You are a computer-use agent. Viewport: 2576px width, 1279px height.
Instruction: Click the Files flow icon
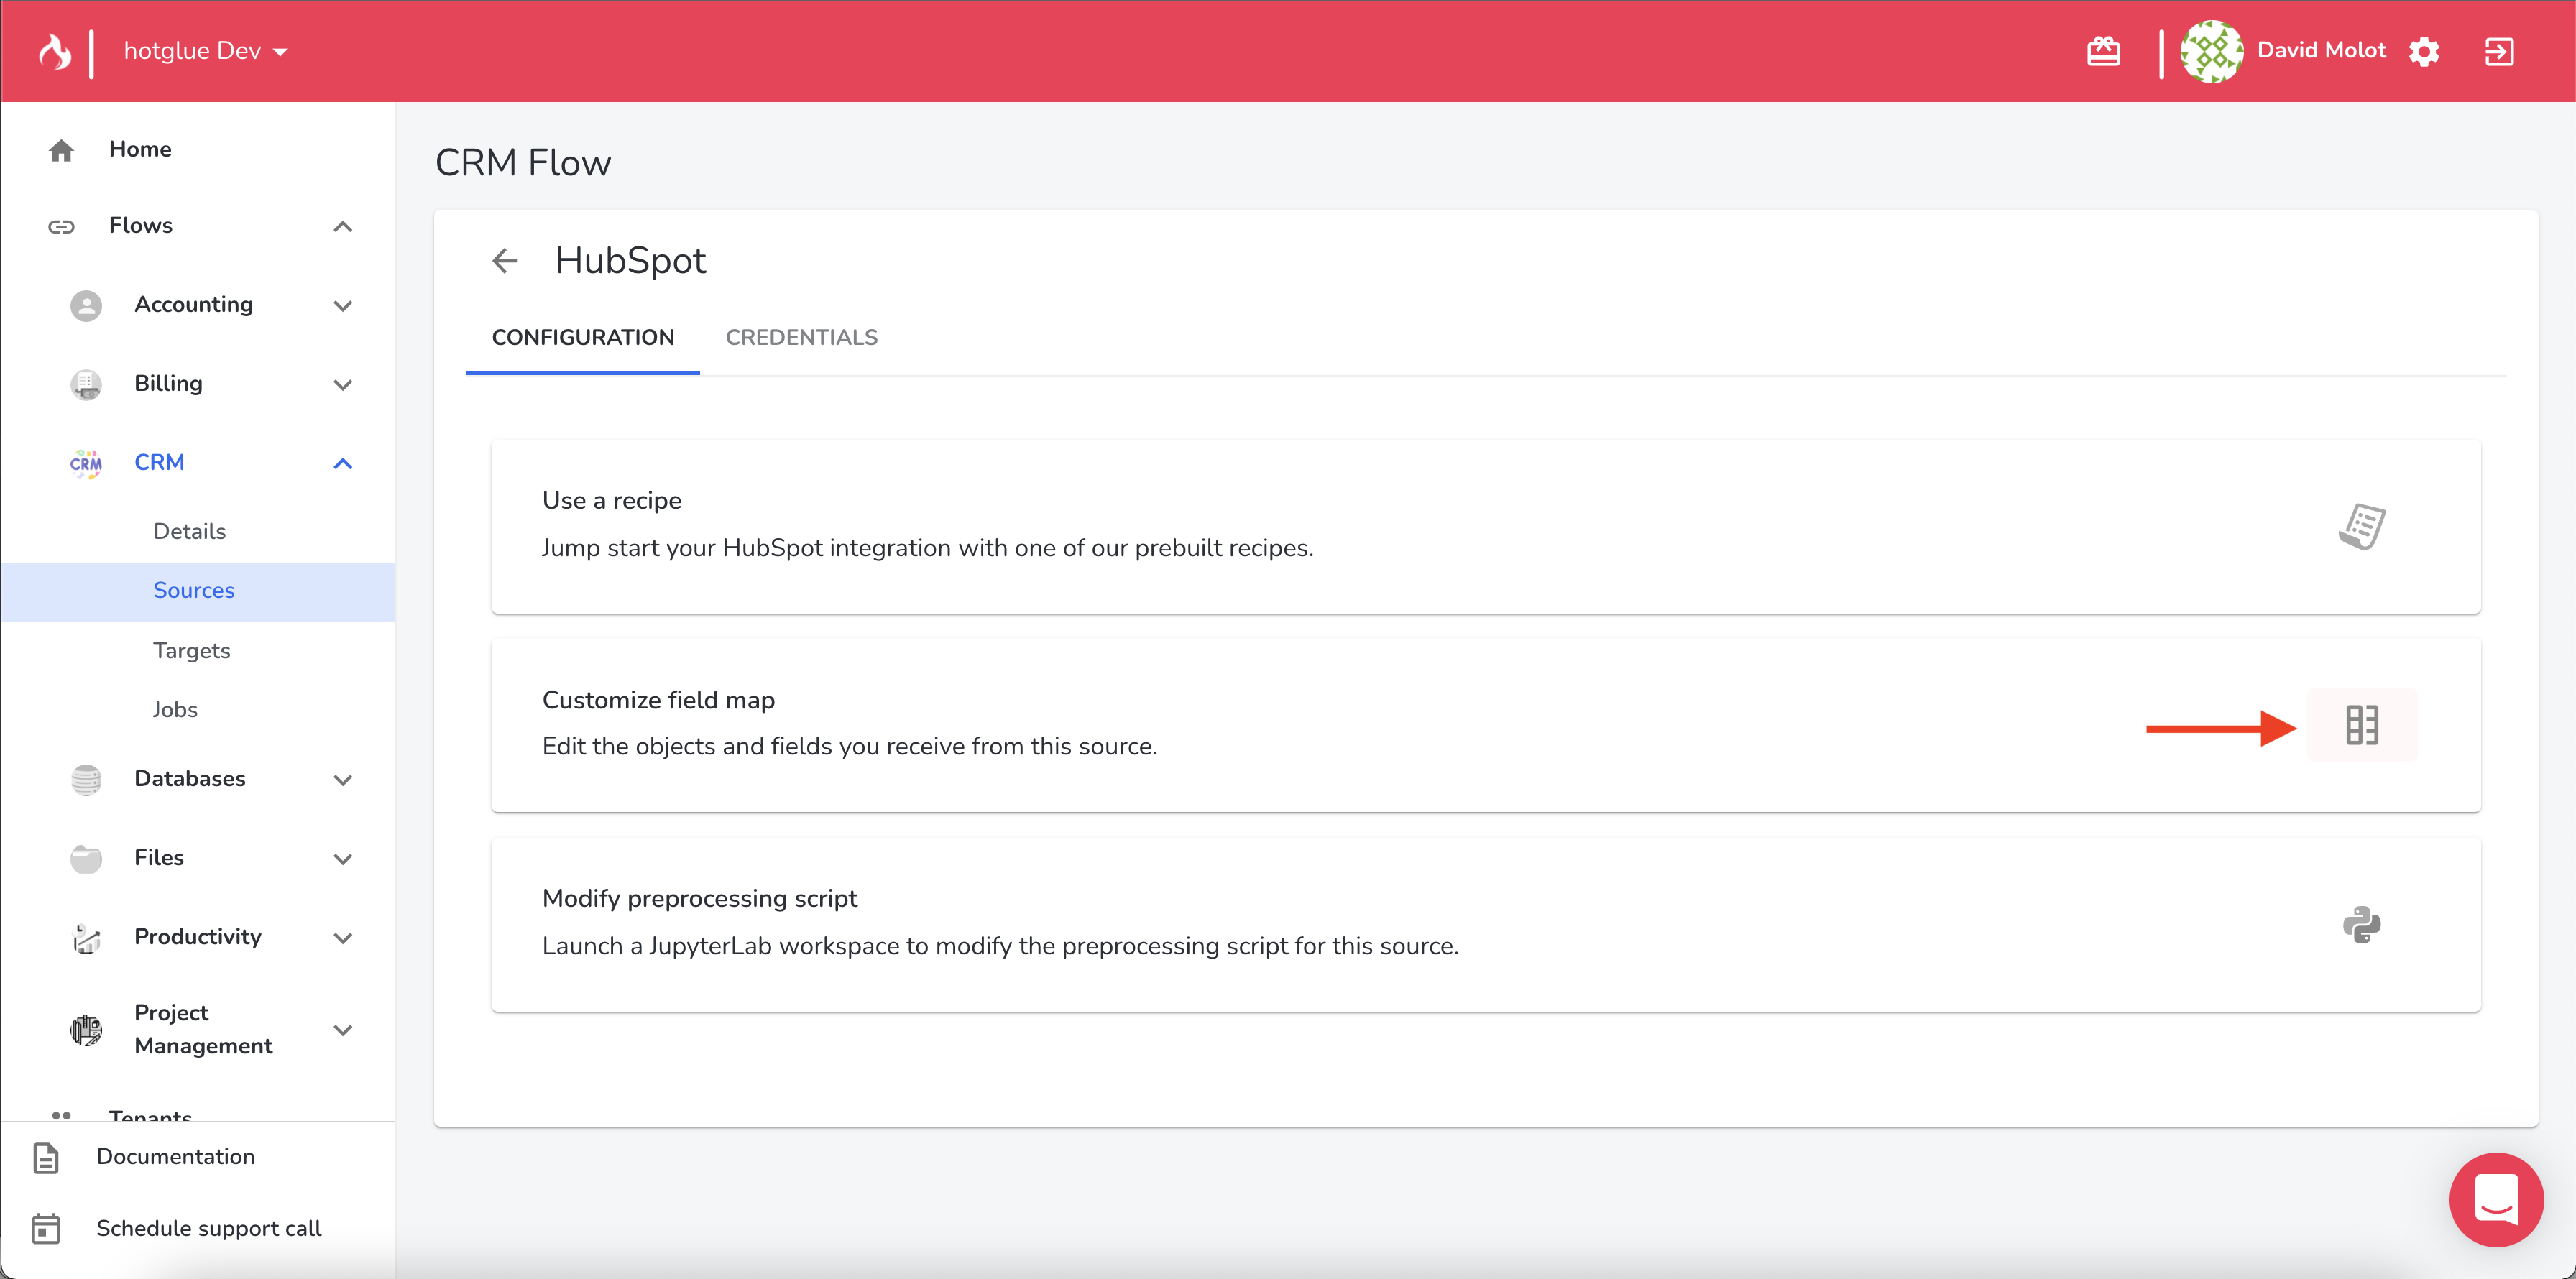coord(86,858)
